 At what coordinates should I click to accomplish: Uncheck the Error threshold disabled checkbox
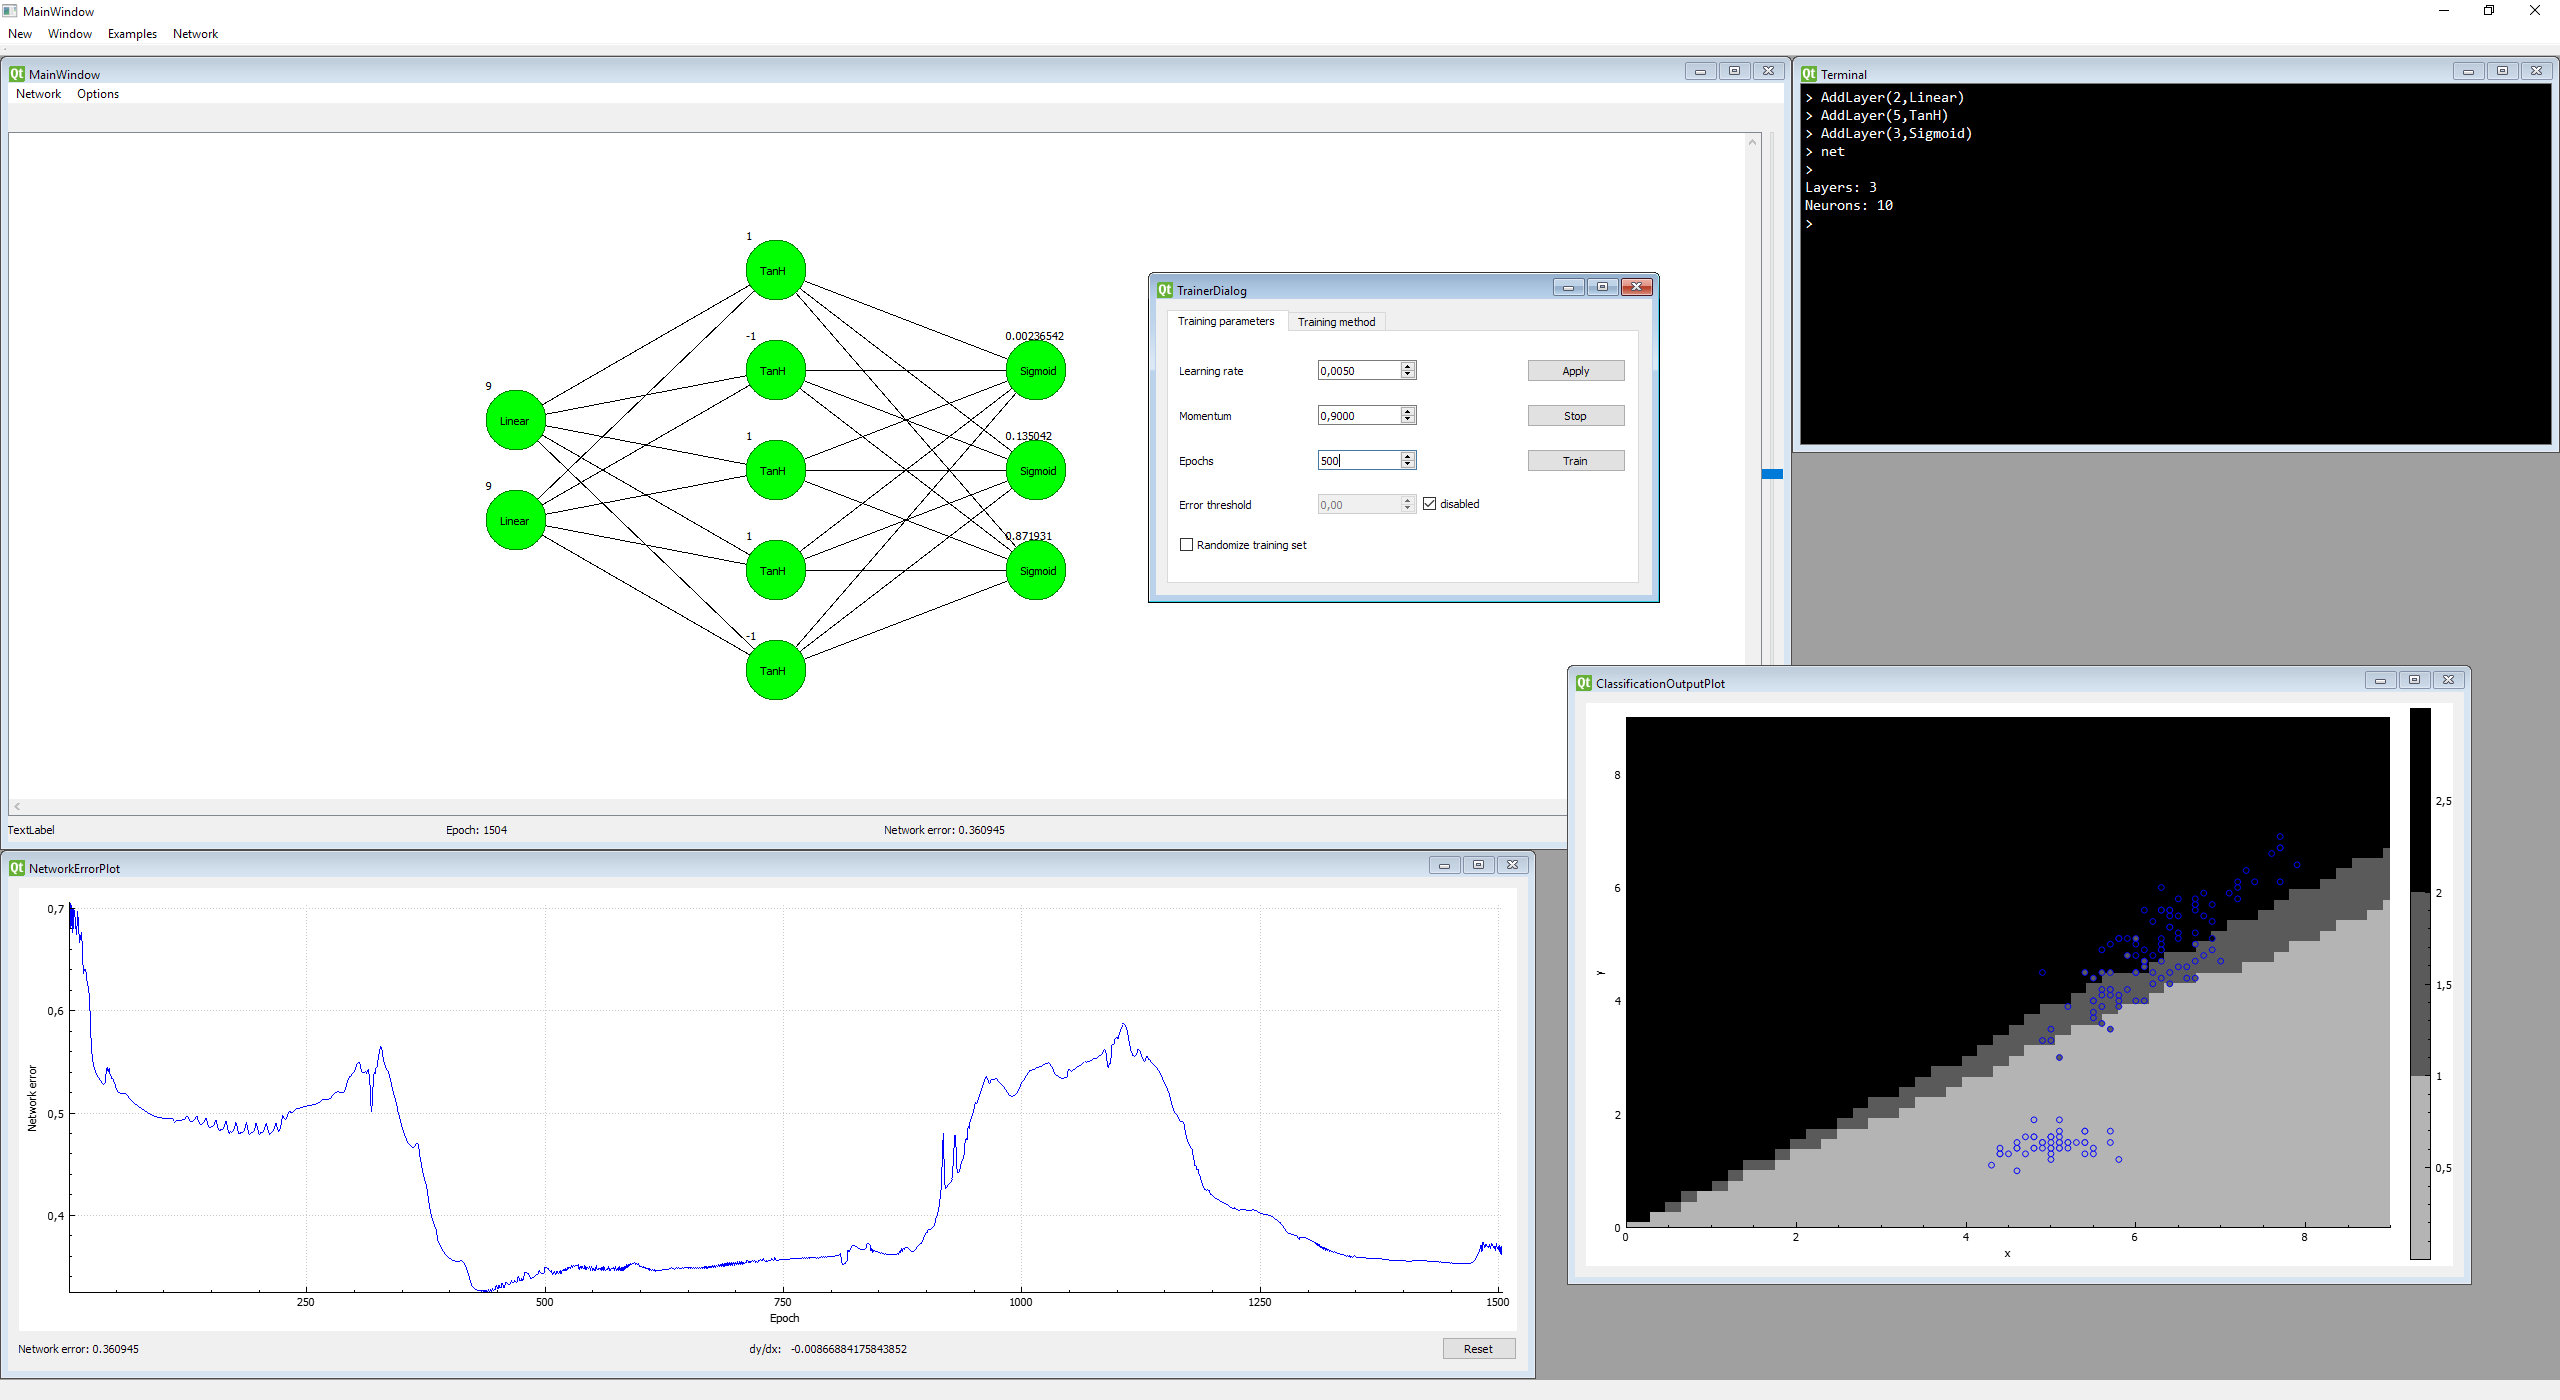coord(1430,504)
